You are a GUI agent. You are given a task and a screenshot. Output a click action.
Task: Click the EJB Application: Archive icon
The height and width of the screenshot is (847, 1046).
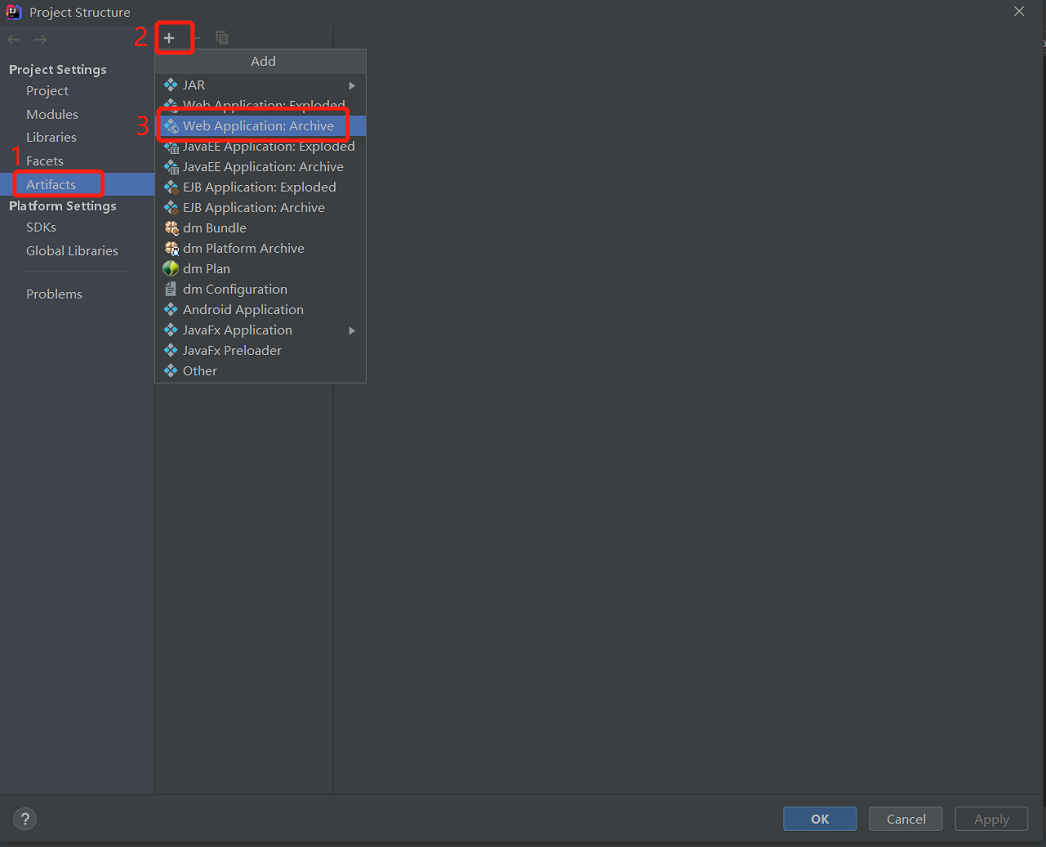coord(171,207)
